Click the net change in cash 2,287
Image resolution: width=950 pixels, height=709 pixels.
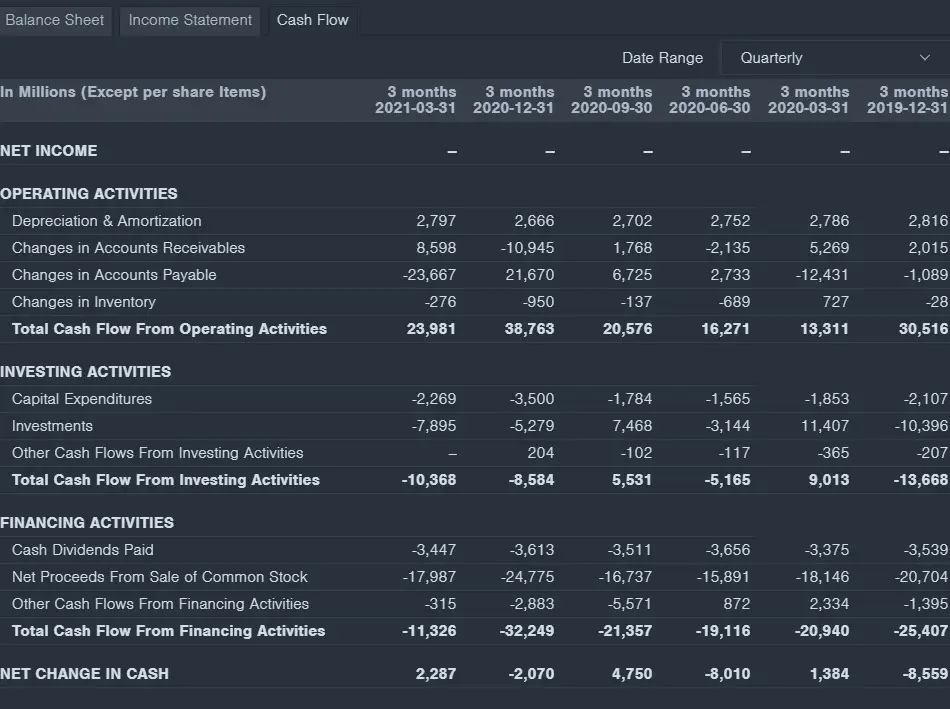pos(436,674)
